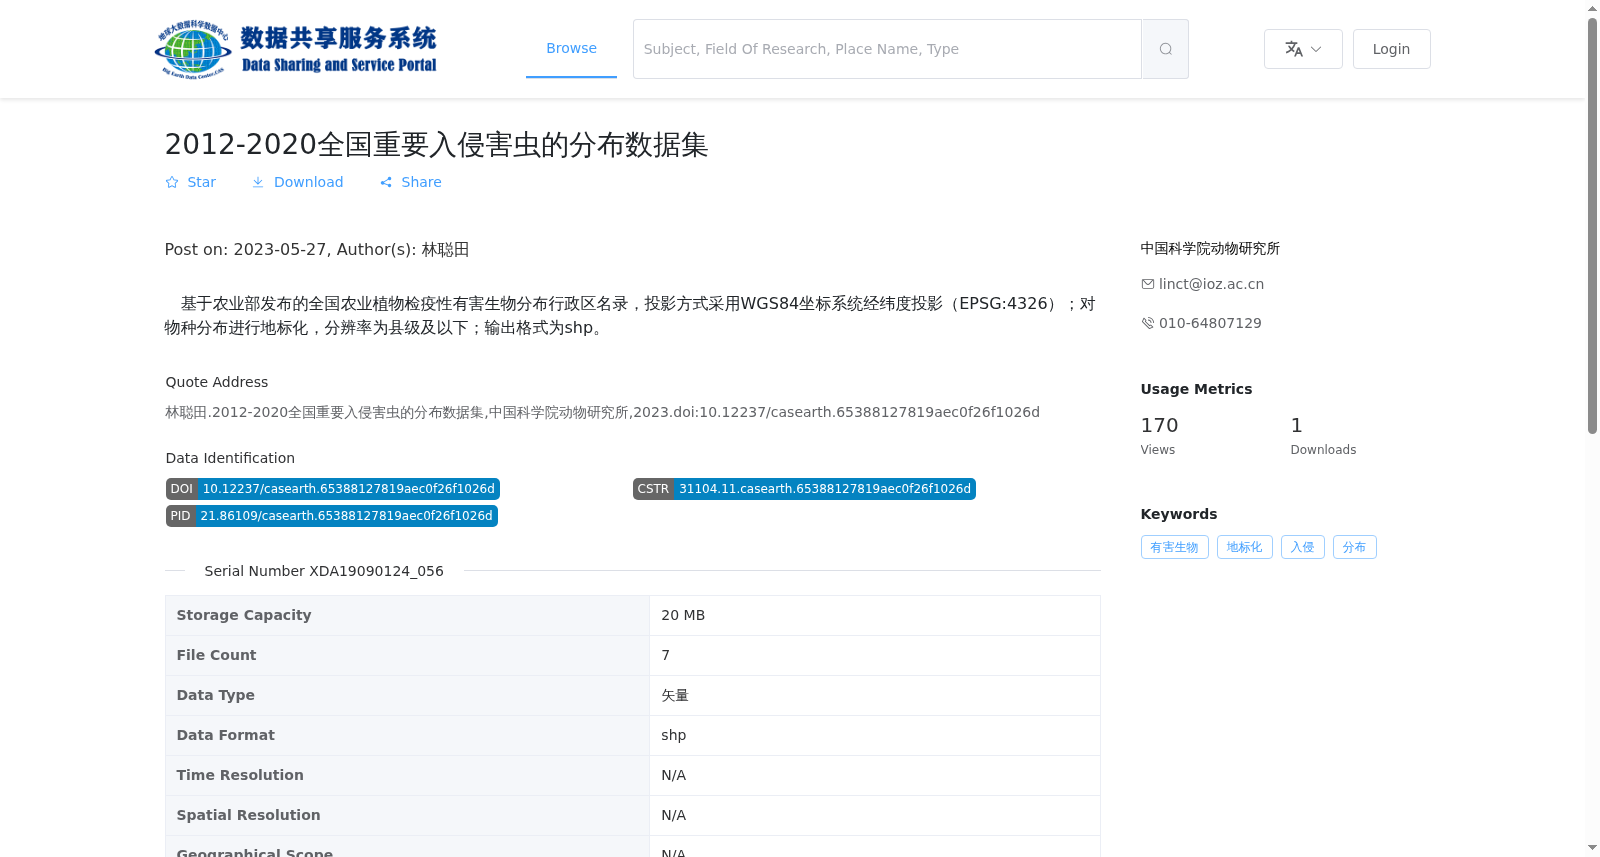Open the language translation dropdown
The image size is (1600, 857).
point(1303,49)
